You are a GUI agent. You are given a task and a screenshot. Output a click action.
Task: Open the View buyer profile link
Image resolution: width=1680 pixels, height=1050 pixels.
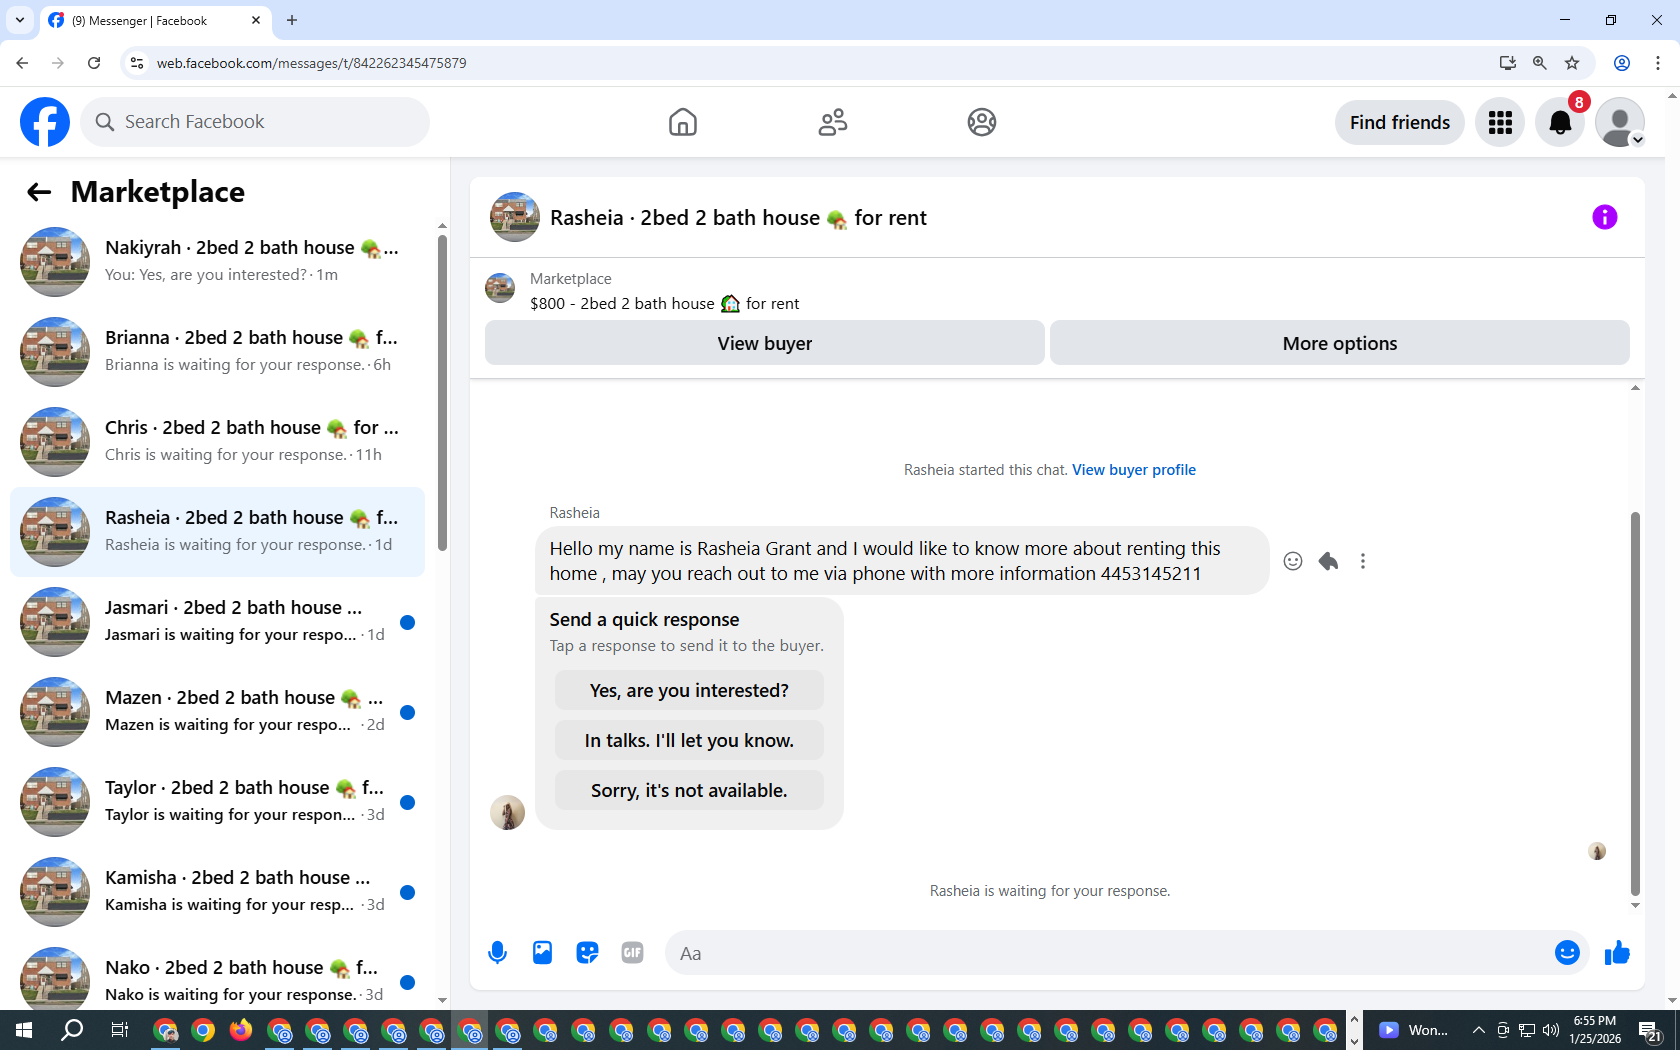1134,470
